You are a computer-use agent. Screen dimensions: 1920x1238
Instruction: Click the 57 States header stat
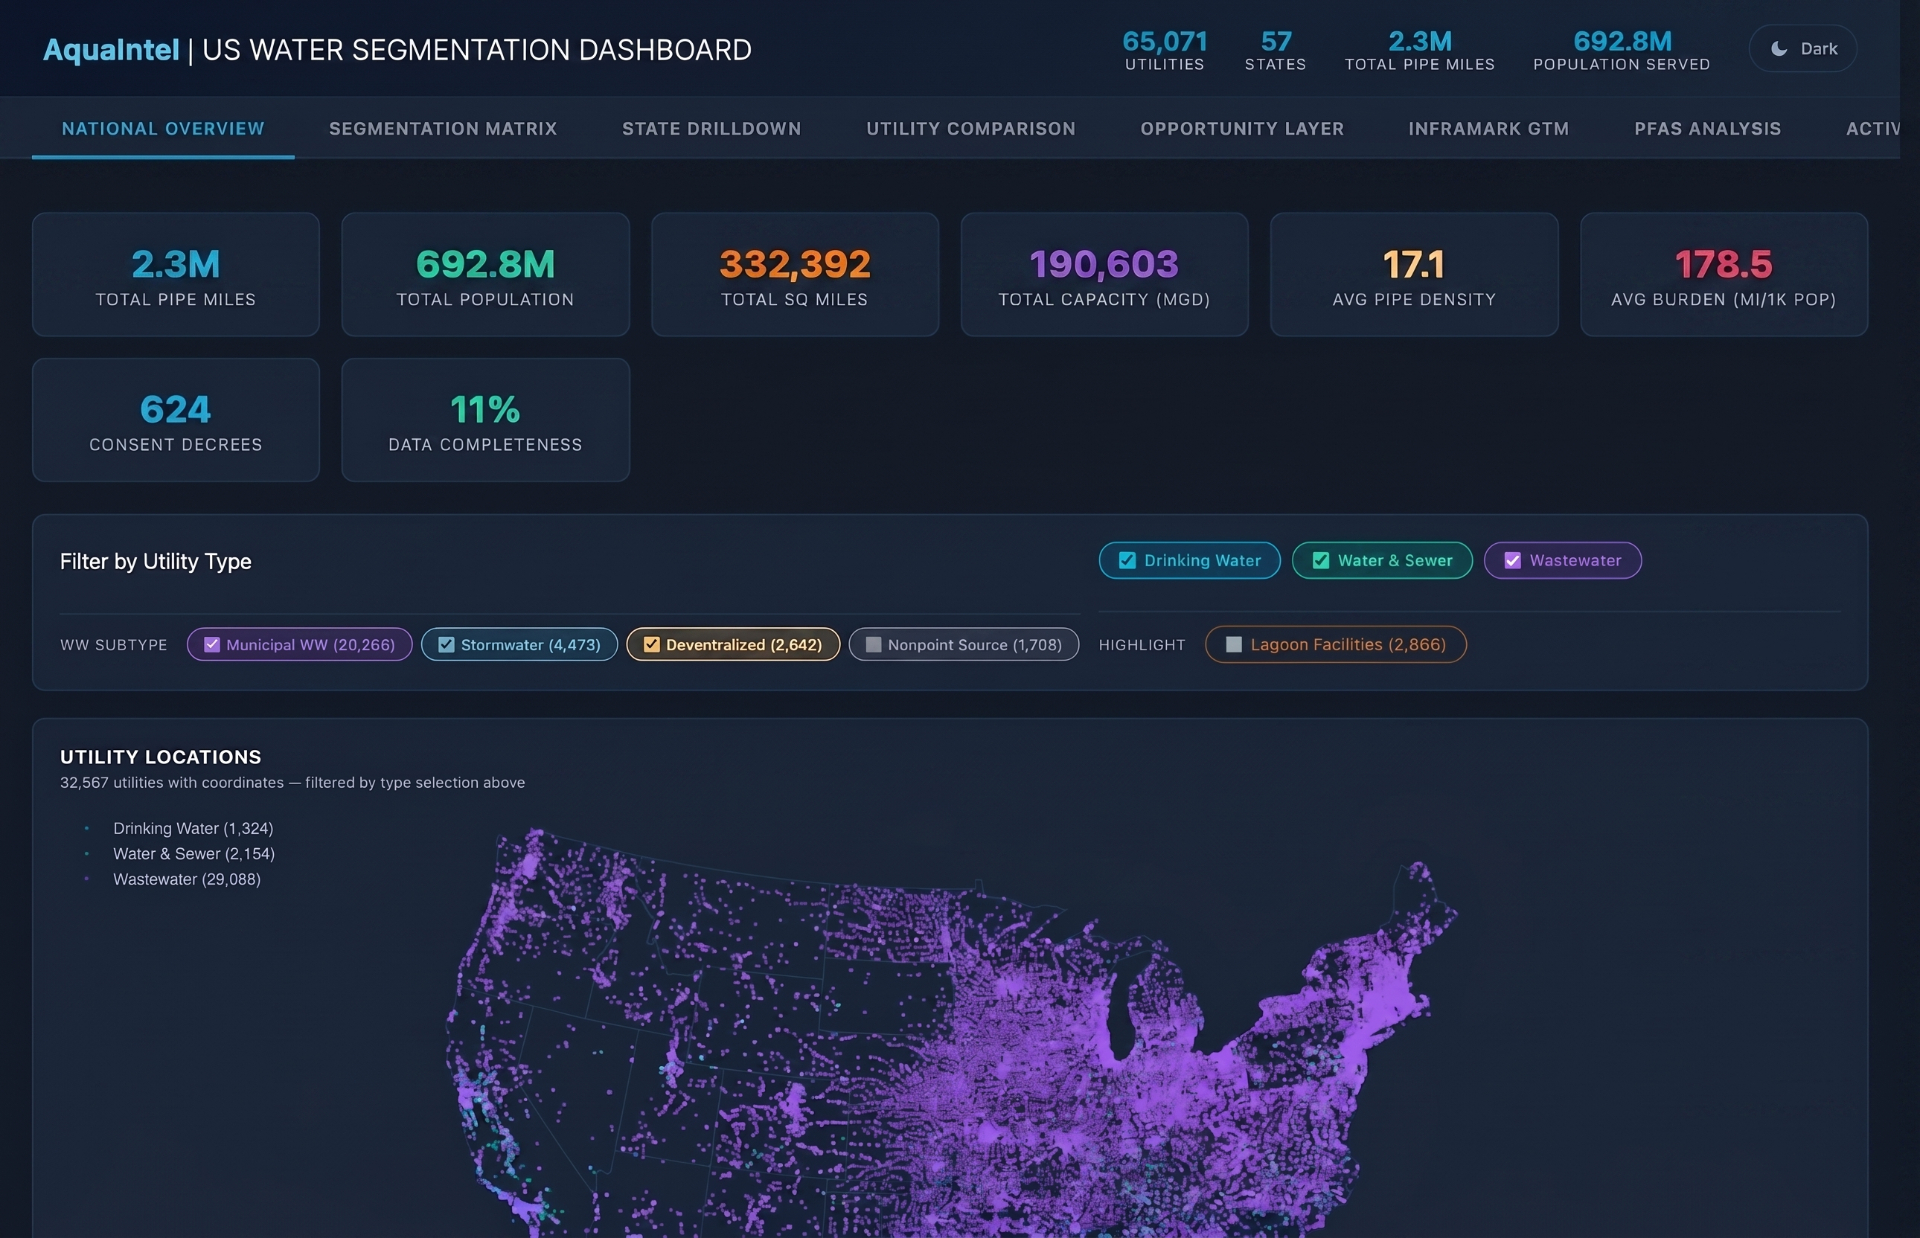point(1275,50)
